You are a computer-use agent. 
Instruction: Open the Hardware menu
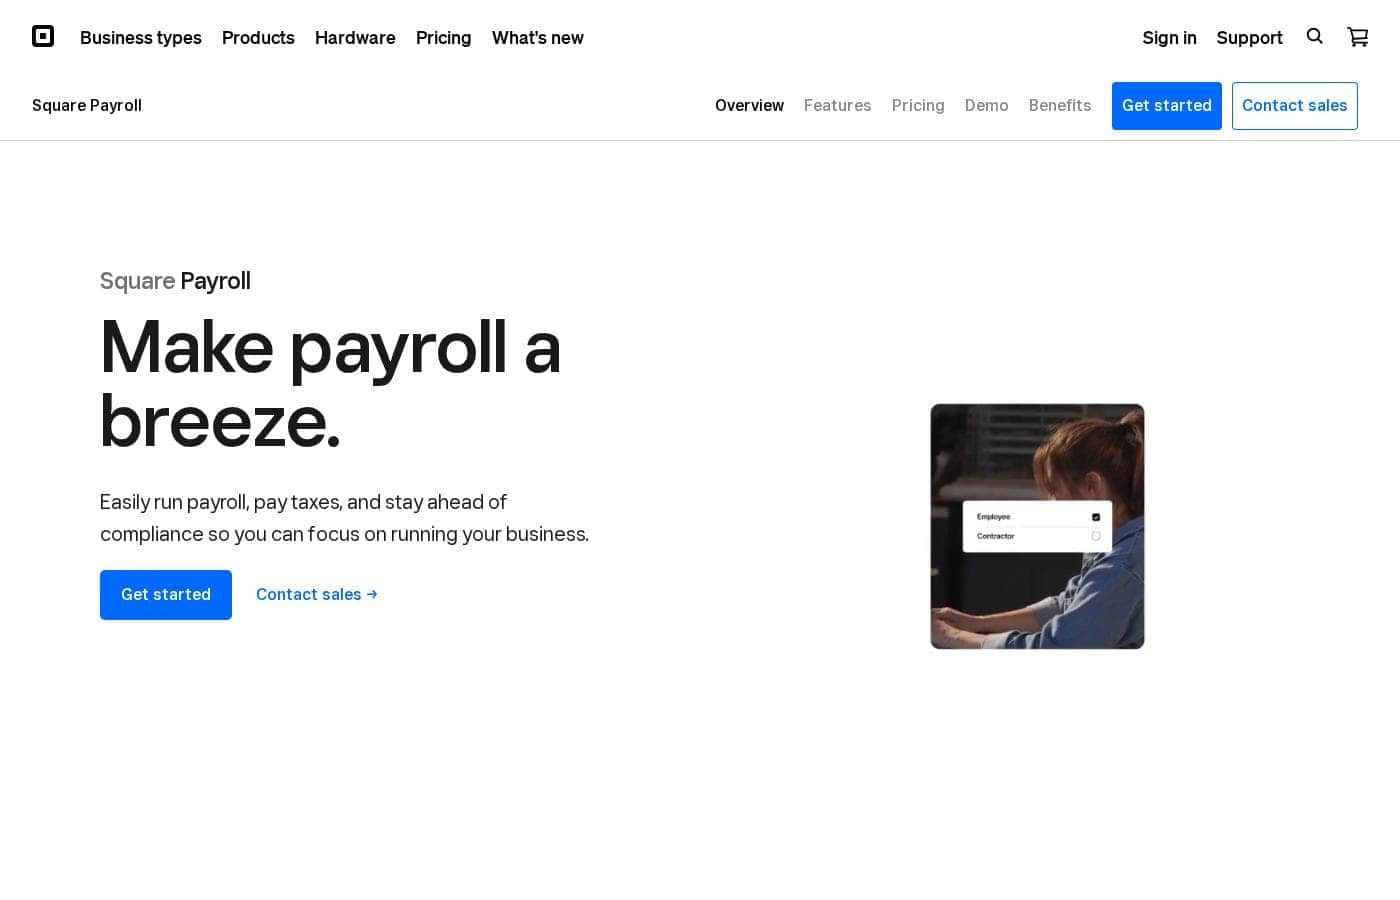point(355,38)
